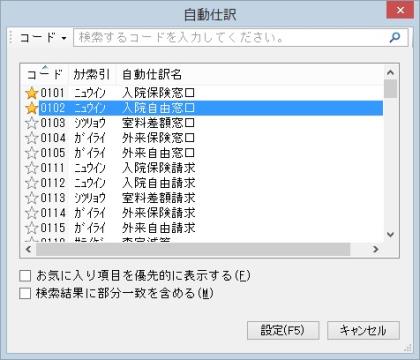Sort by コード column header
The height and width of the screenshot is (360, 420).
click(x=45, y=74)
